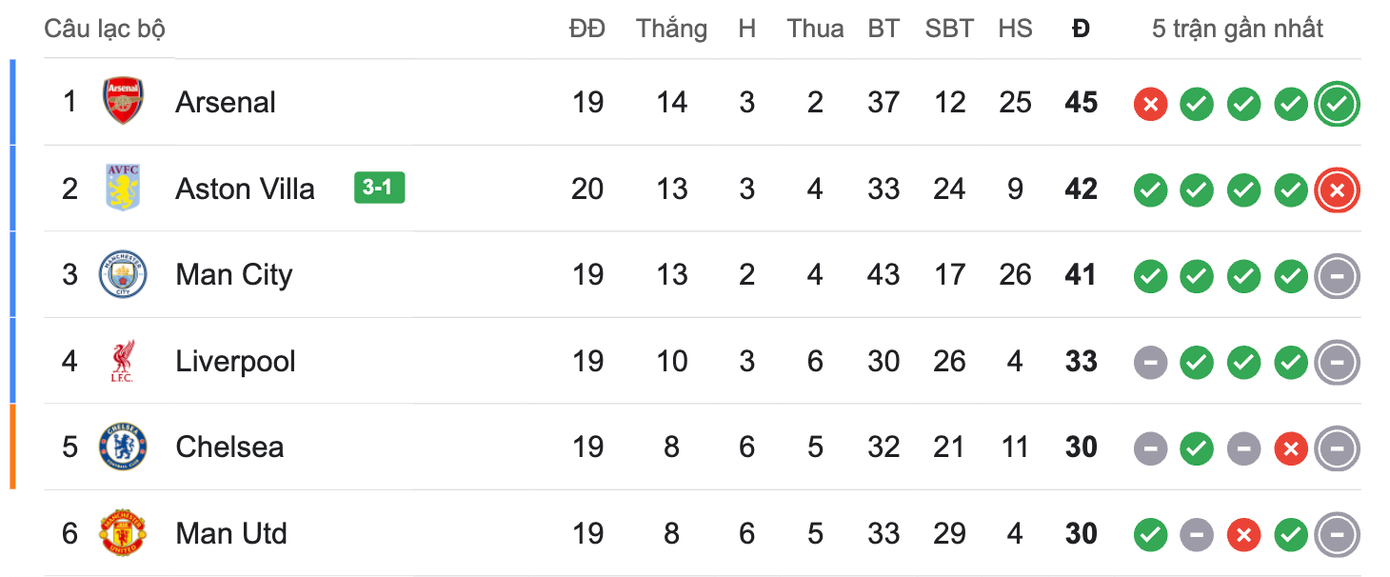This screenshot has height=577, width=1390.
Task: Click the Câu lạc bộ header
Action: (x=104, y=29)
